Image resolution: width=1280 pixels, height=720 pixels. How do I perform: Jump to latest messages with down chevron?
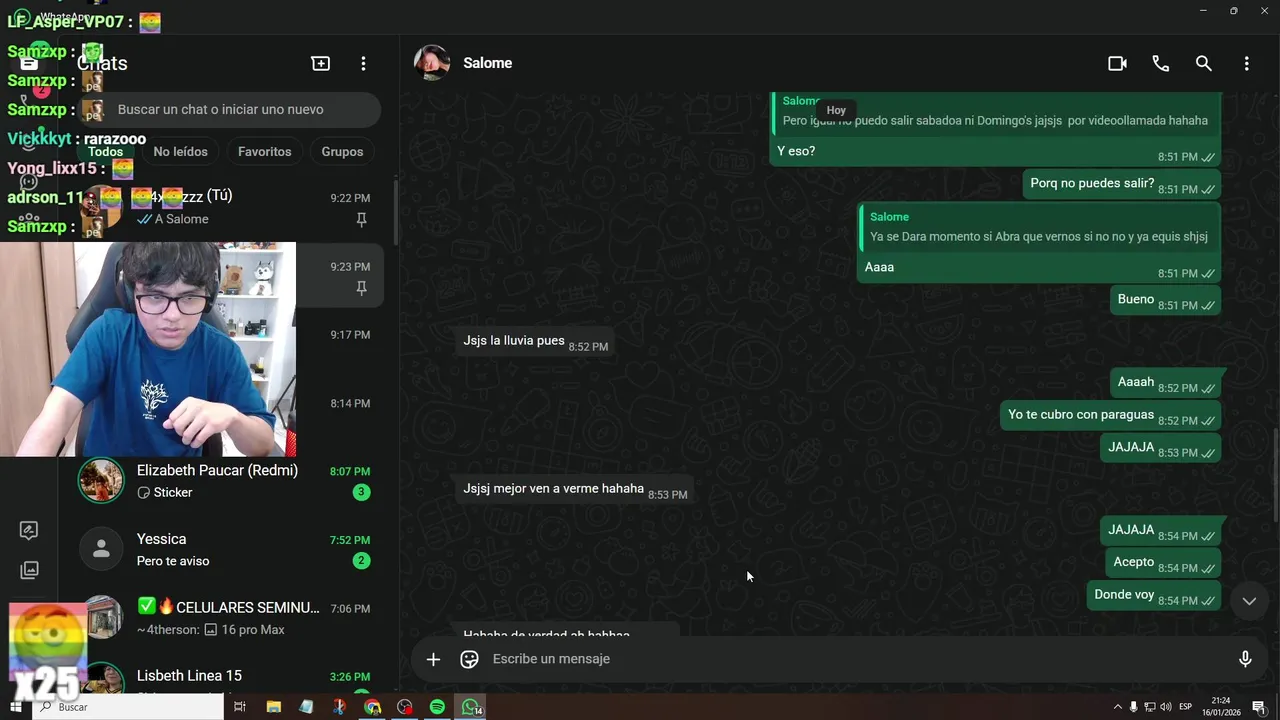click(x=1249, y=601)
